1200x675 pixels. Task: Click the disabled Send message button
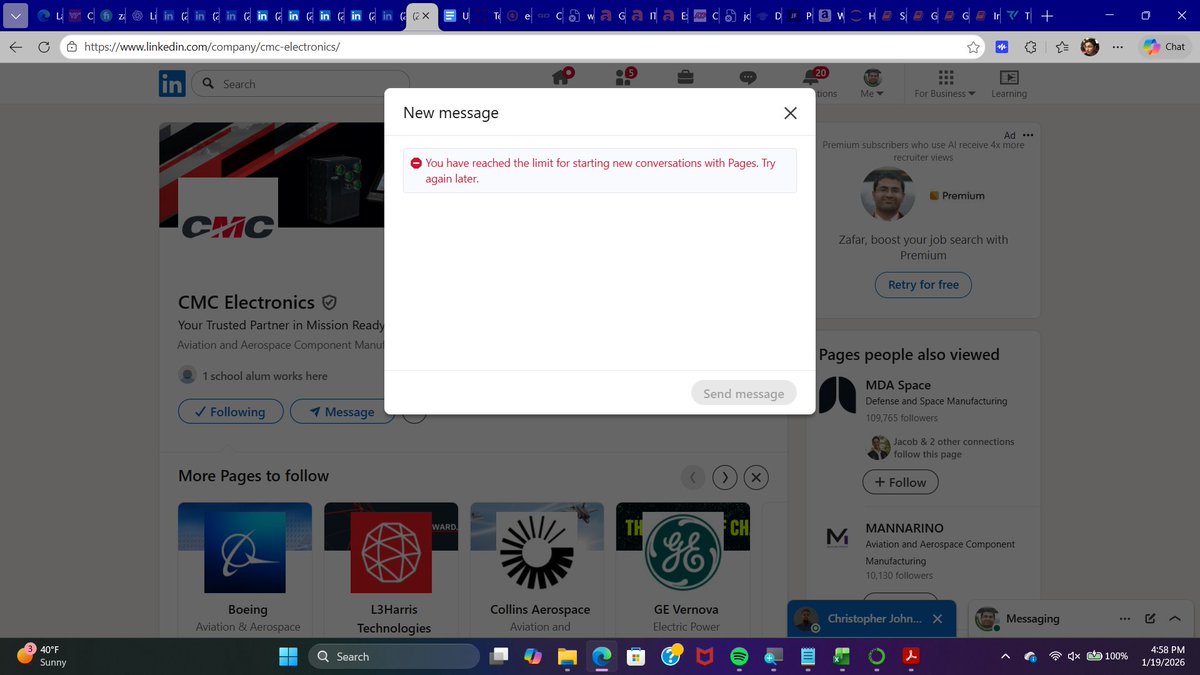(x=743, y=393)
